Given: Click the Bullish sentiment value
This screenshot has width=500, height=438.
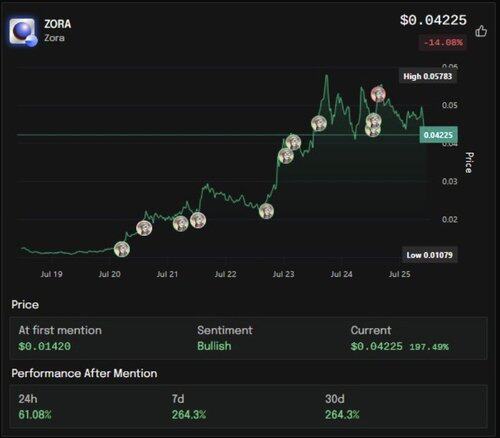Looking at the screenshot, I should [214, 346].
